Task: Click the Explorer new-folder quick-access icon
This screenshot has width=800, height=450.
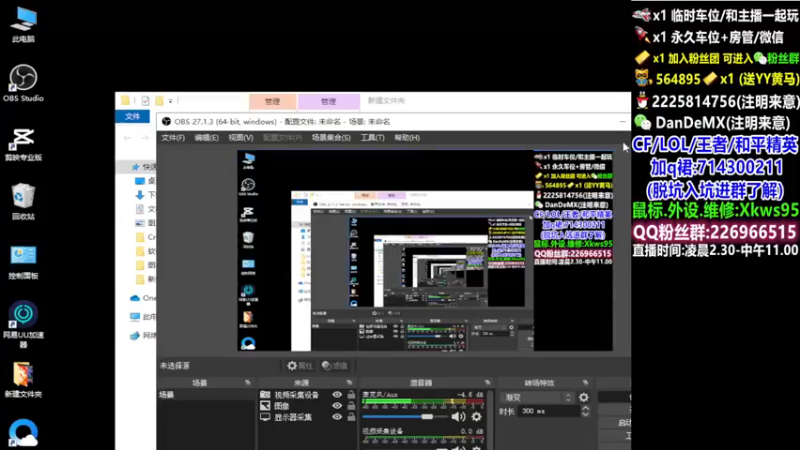Action: click(x=159, y=101)
